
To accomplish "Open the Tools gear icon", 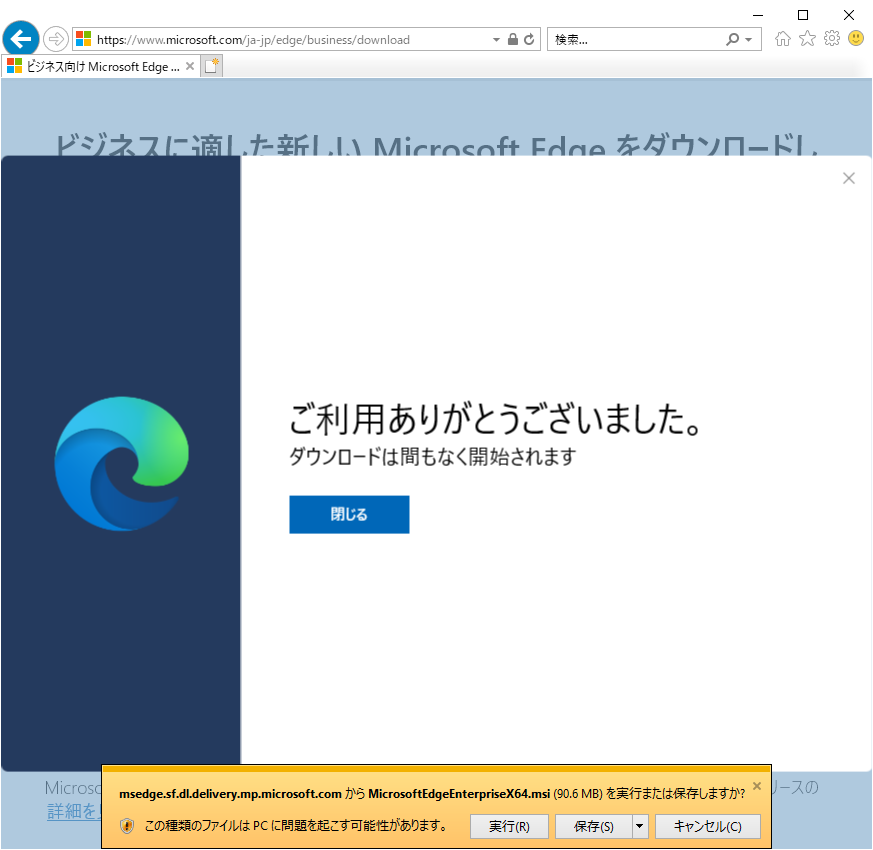I will (832, 38).
